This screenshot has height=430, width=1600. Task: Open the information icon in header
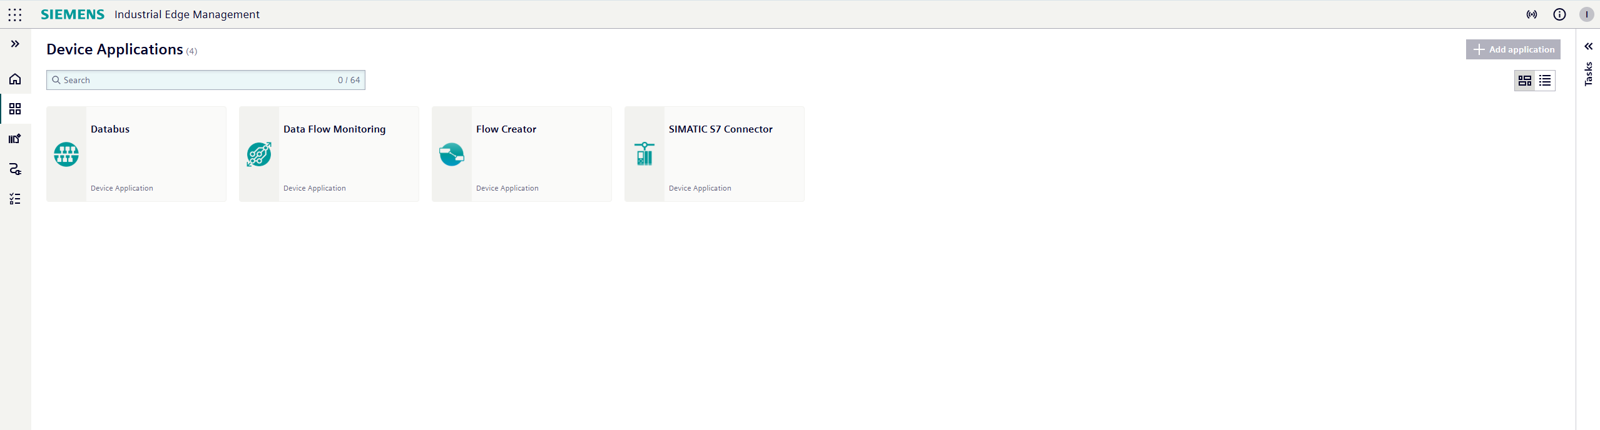click(x=1559, y=15)
